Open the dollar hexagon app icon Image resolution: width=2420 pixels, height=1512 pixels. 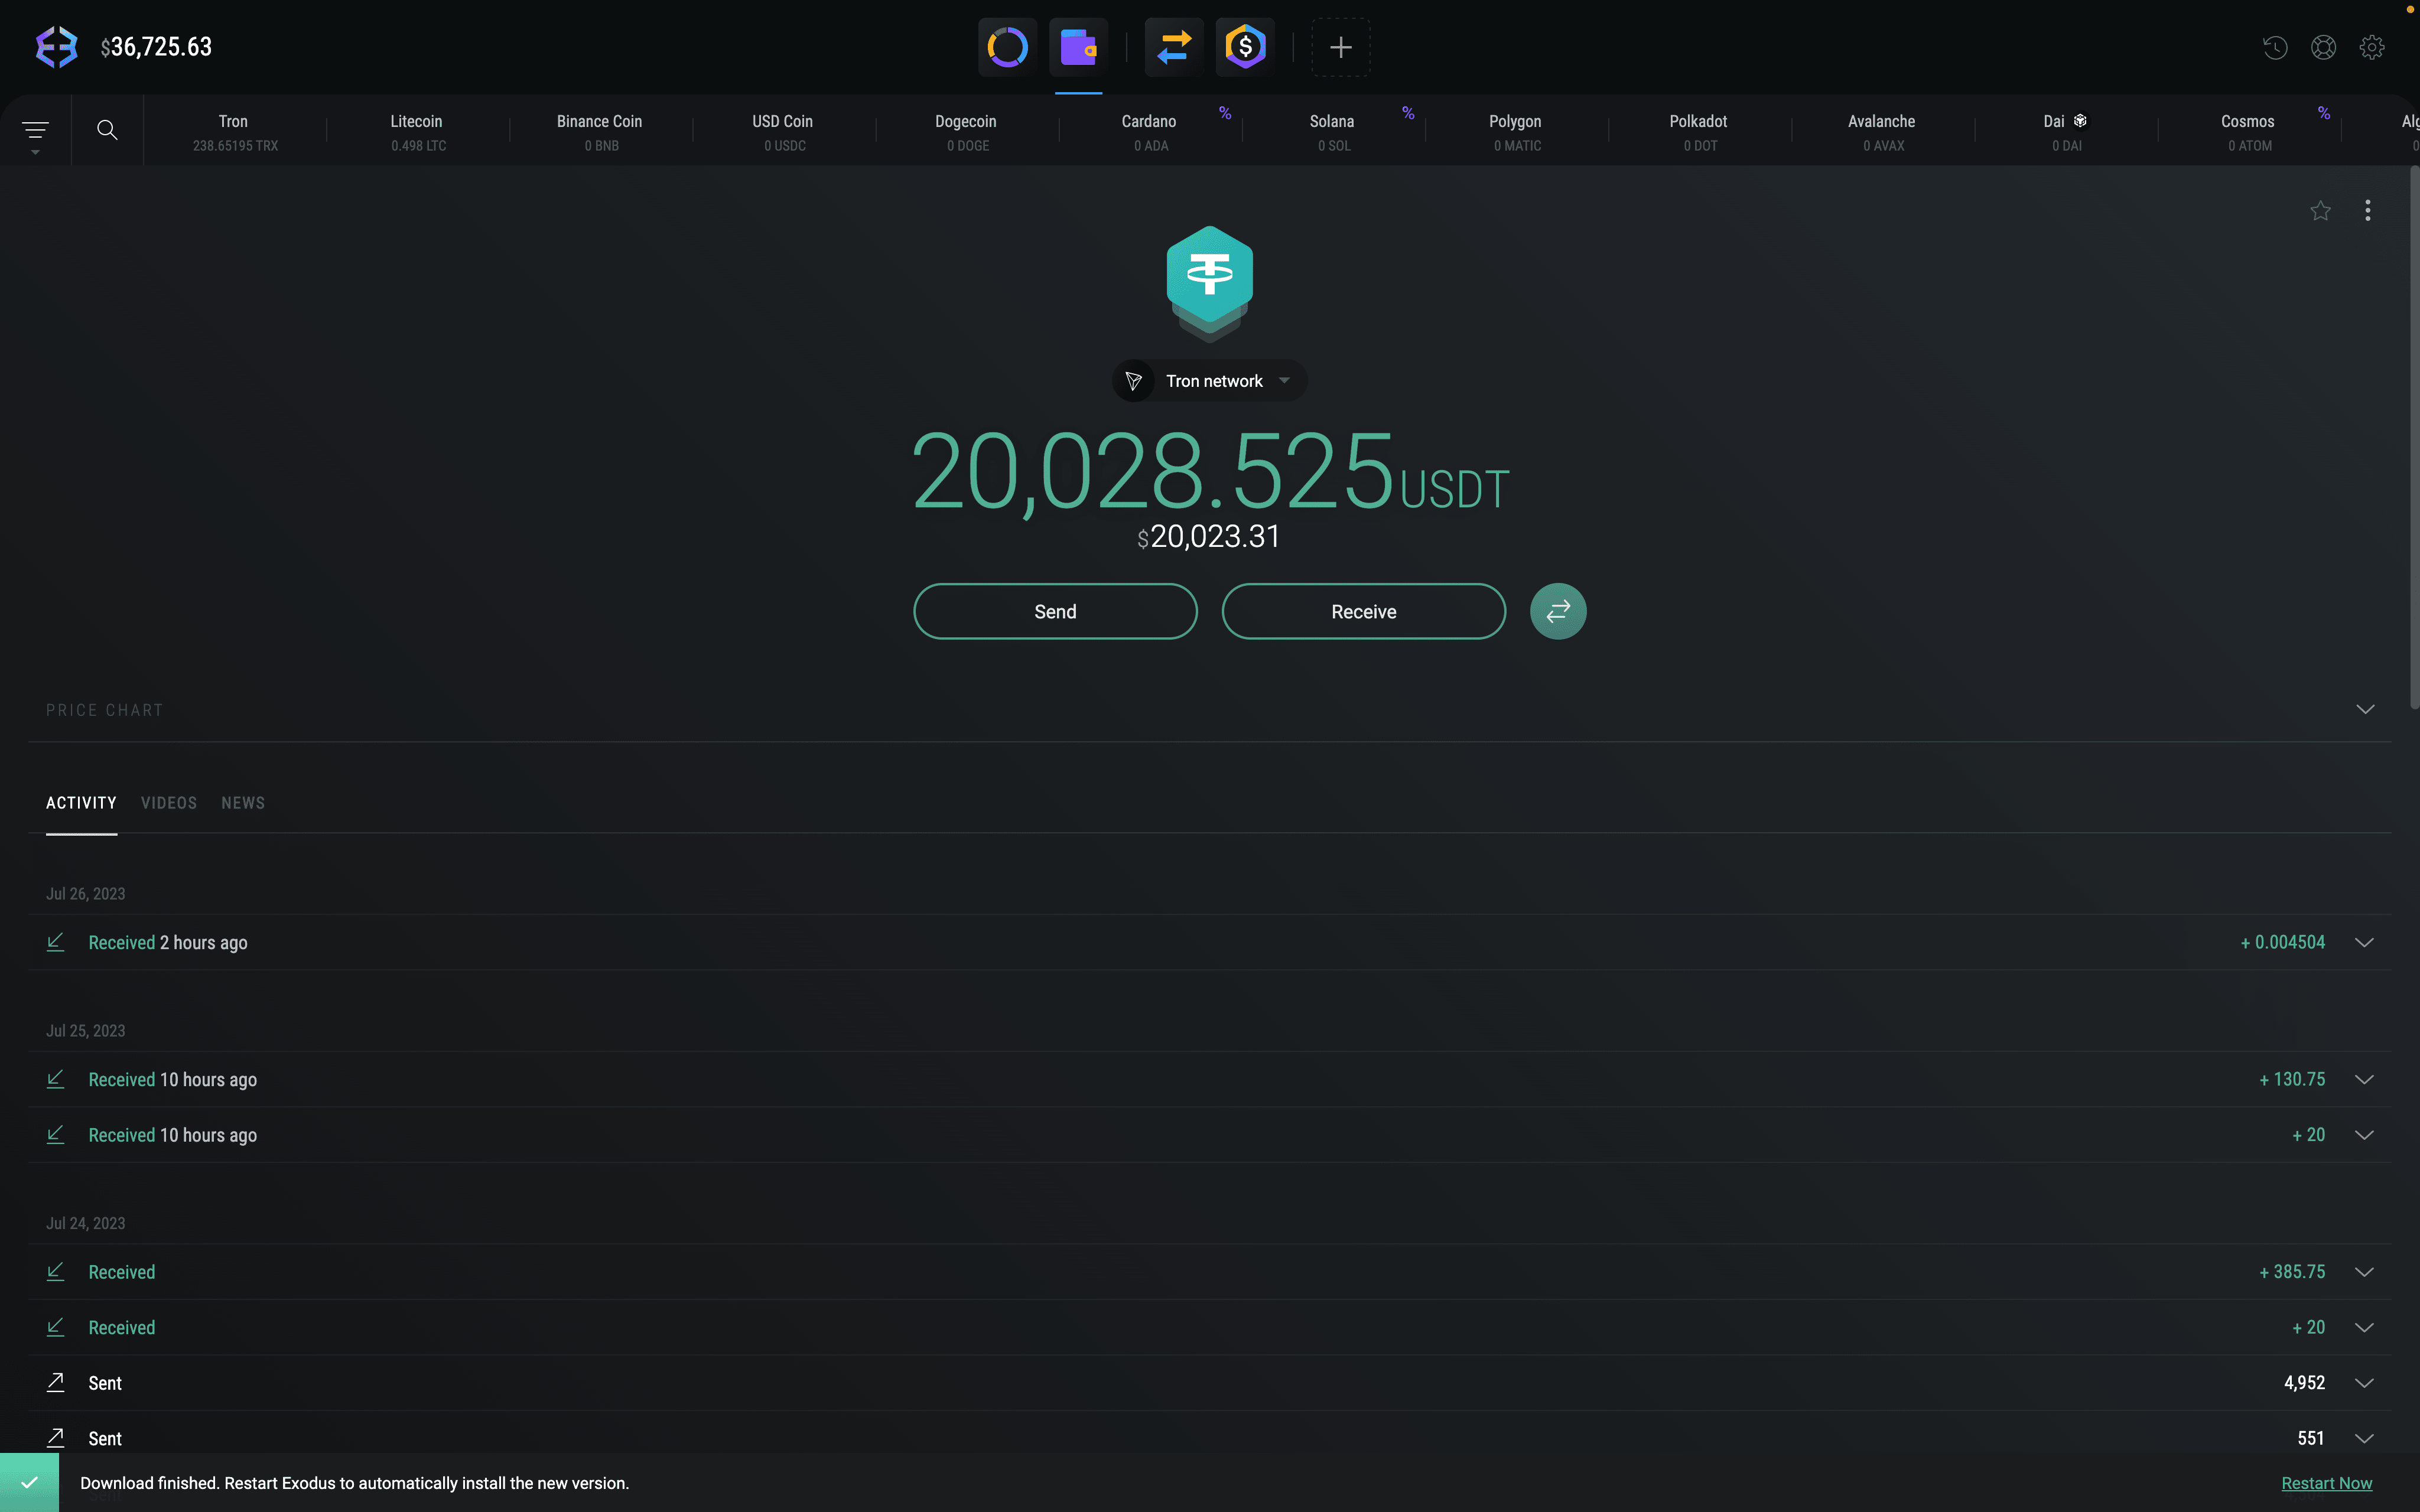coord(1245,47)
